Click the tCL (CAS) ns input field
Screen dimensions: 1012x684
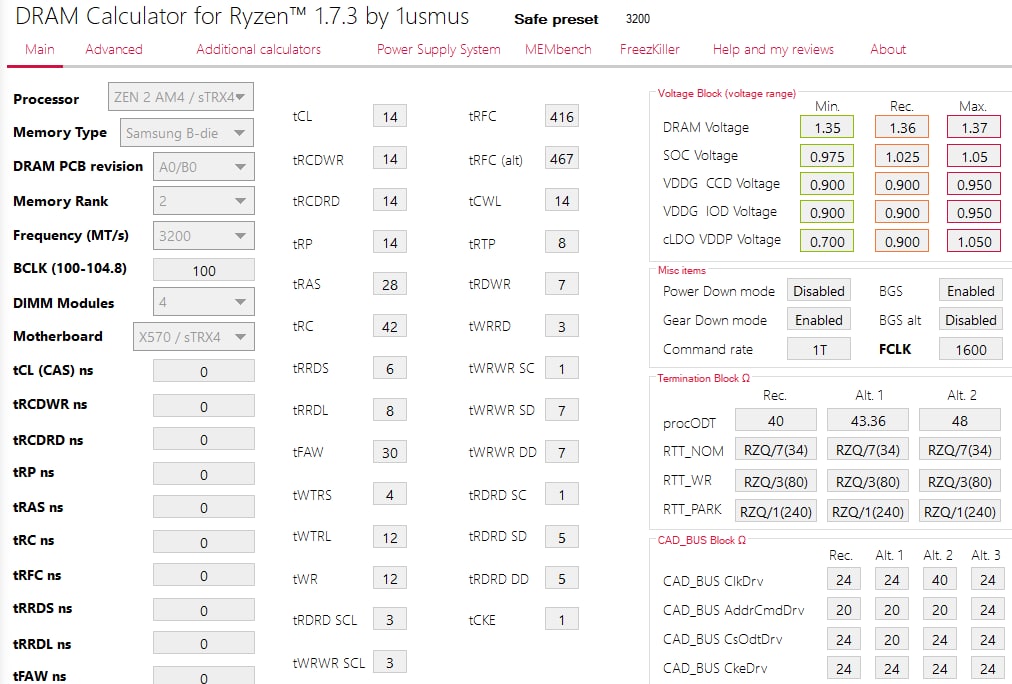click(x=203, y=371)
